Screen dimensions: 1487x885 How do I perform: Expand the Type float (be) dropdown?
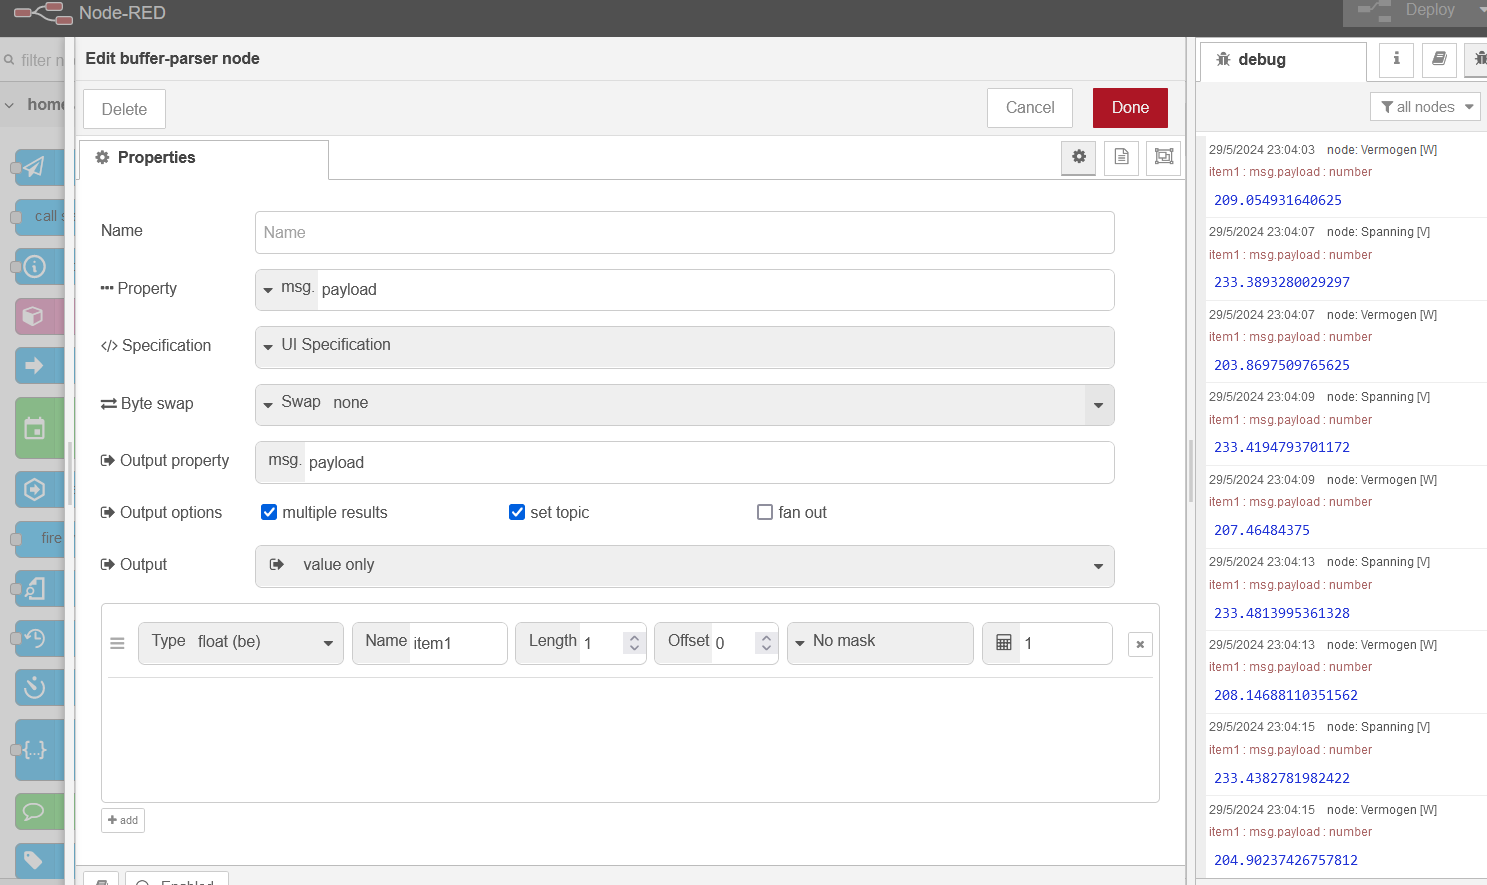tap(241, 643)
